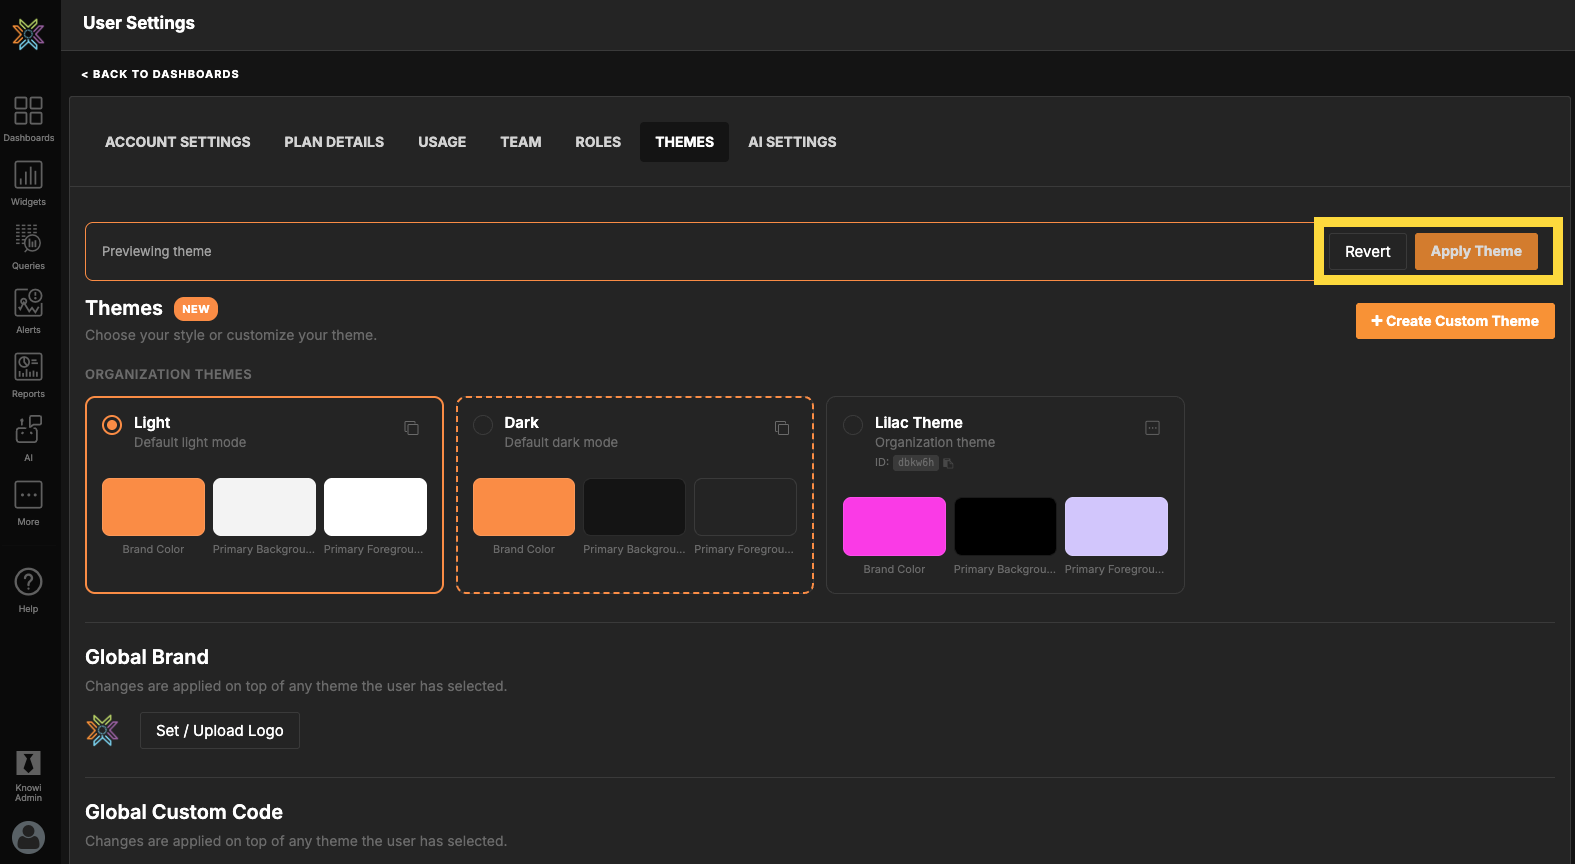Screen dimensions: 1575x864
Task: Open the Alerts section icon
Action: tap(28, 303)
